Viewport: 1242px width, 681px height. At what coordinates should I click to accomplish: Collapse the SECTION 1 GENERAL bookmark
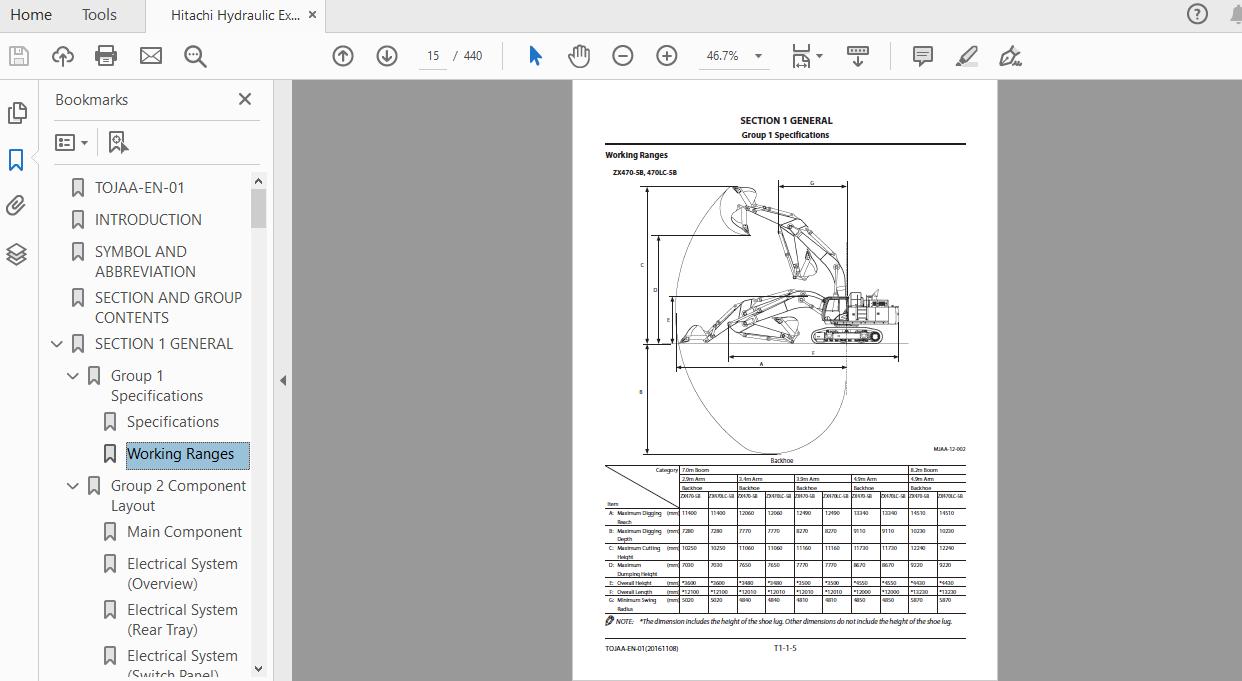point(57,344)
